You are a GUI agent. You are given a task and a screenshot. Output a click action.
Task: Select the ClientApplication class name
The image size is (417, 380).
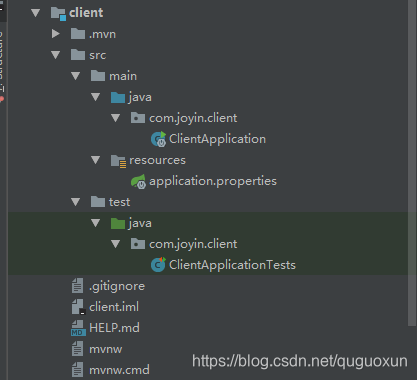tap(217, 139)
